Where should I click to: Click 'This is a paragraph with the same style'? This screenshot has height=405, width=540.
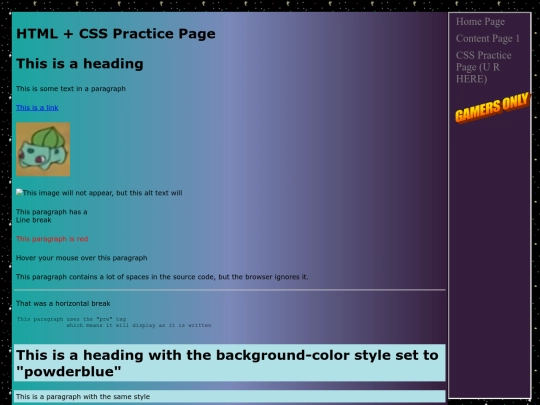click(x=230, y=396)
